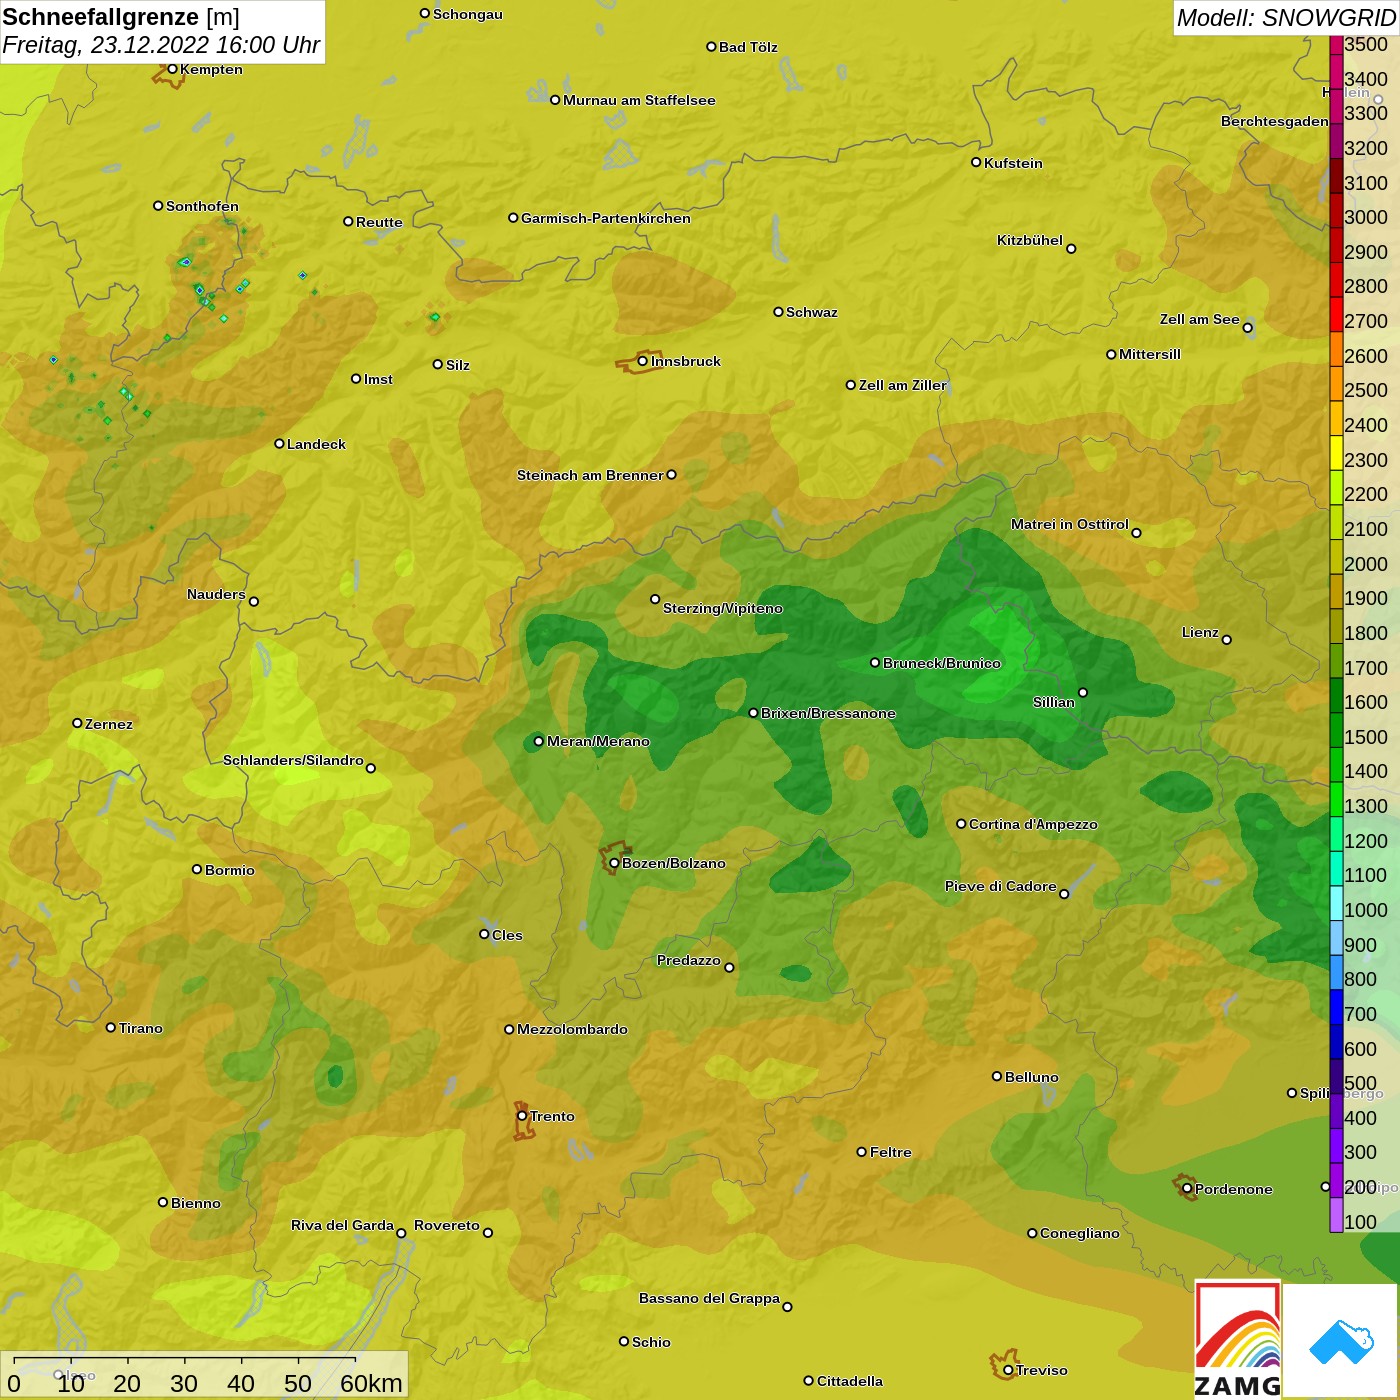Click the Garmisch-Partenkirchen label
Viewport: 1400px width, 1400px height.
point(606,218)
